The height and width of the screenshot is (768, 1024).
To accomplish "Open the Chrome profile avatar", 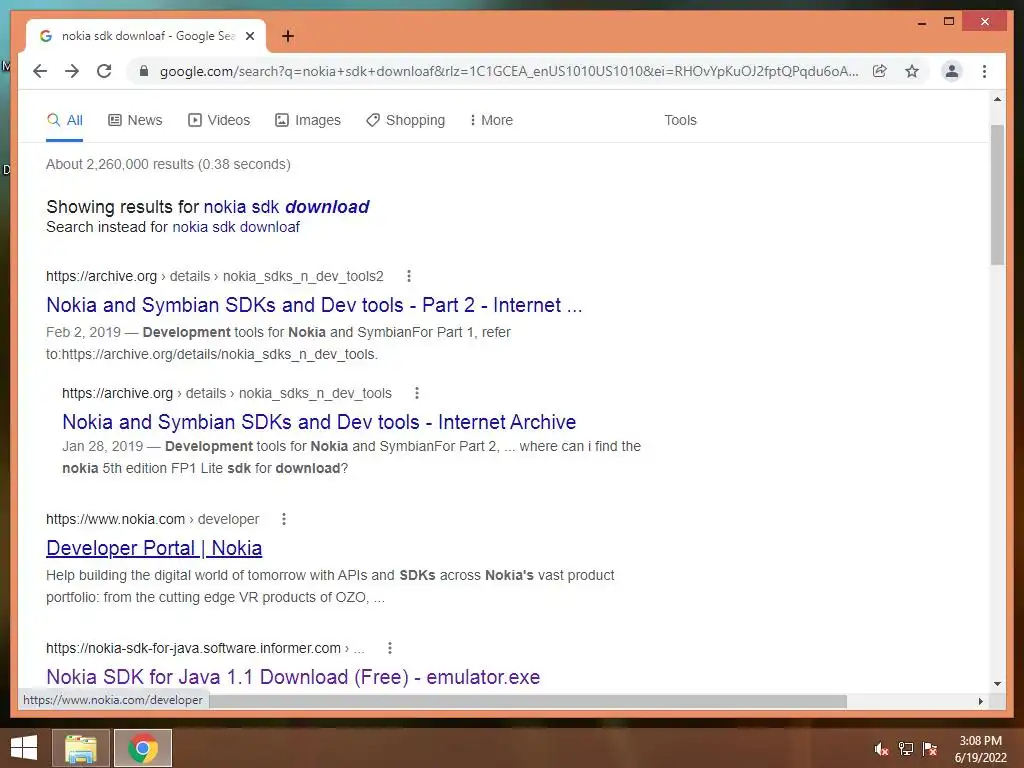I will [952, 71].
